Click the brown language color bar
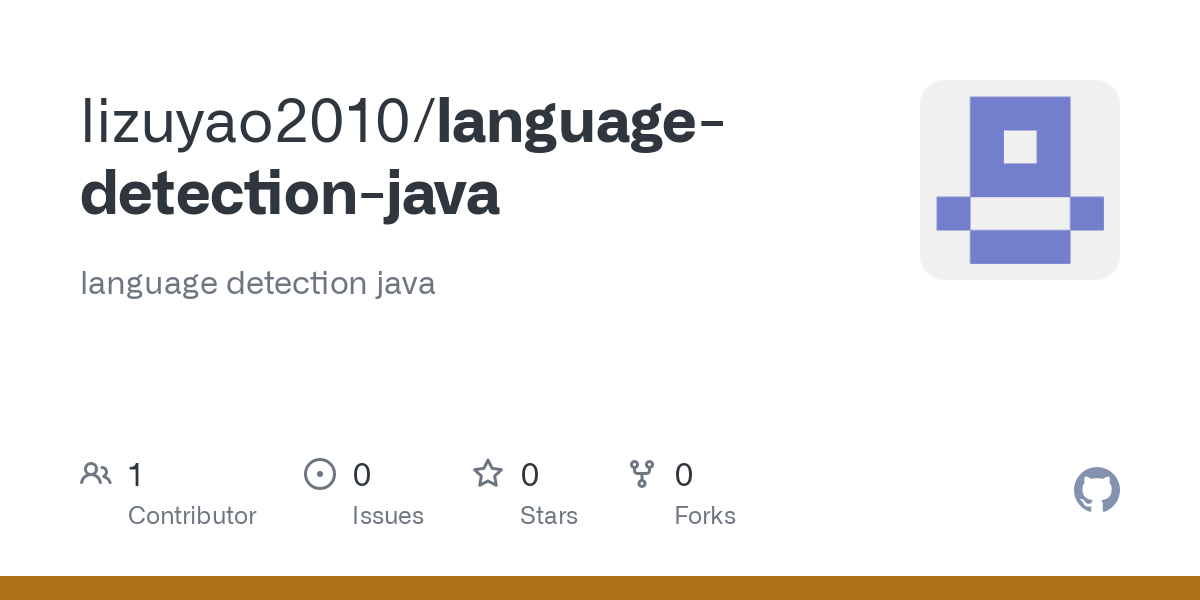Viewport: 1200px width, 600px height. [600, 588]
